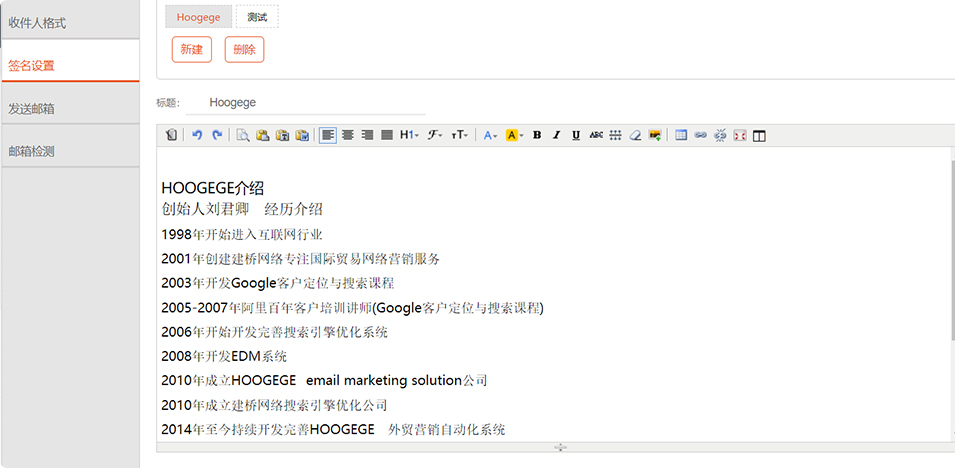This screenshot has height=468, width=955.
Task: Insert a horizontal rule line
Action: [615, 135]
